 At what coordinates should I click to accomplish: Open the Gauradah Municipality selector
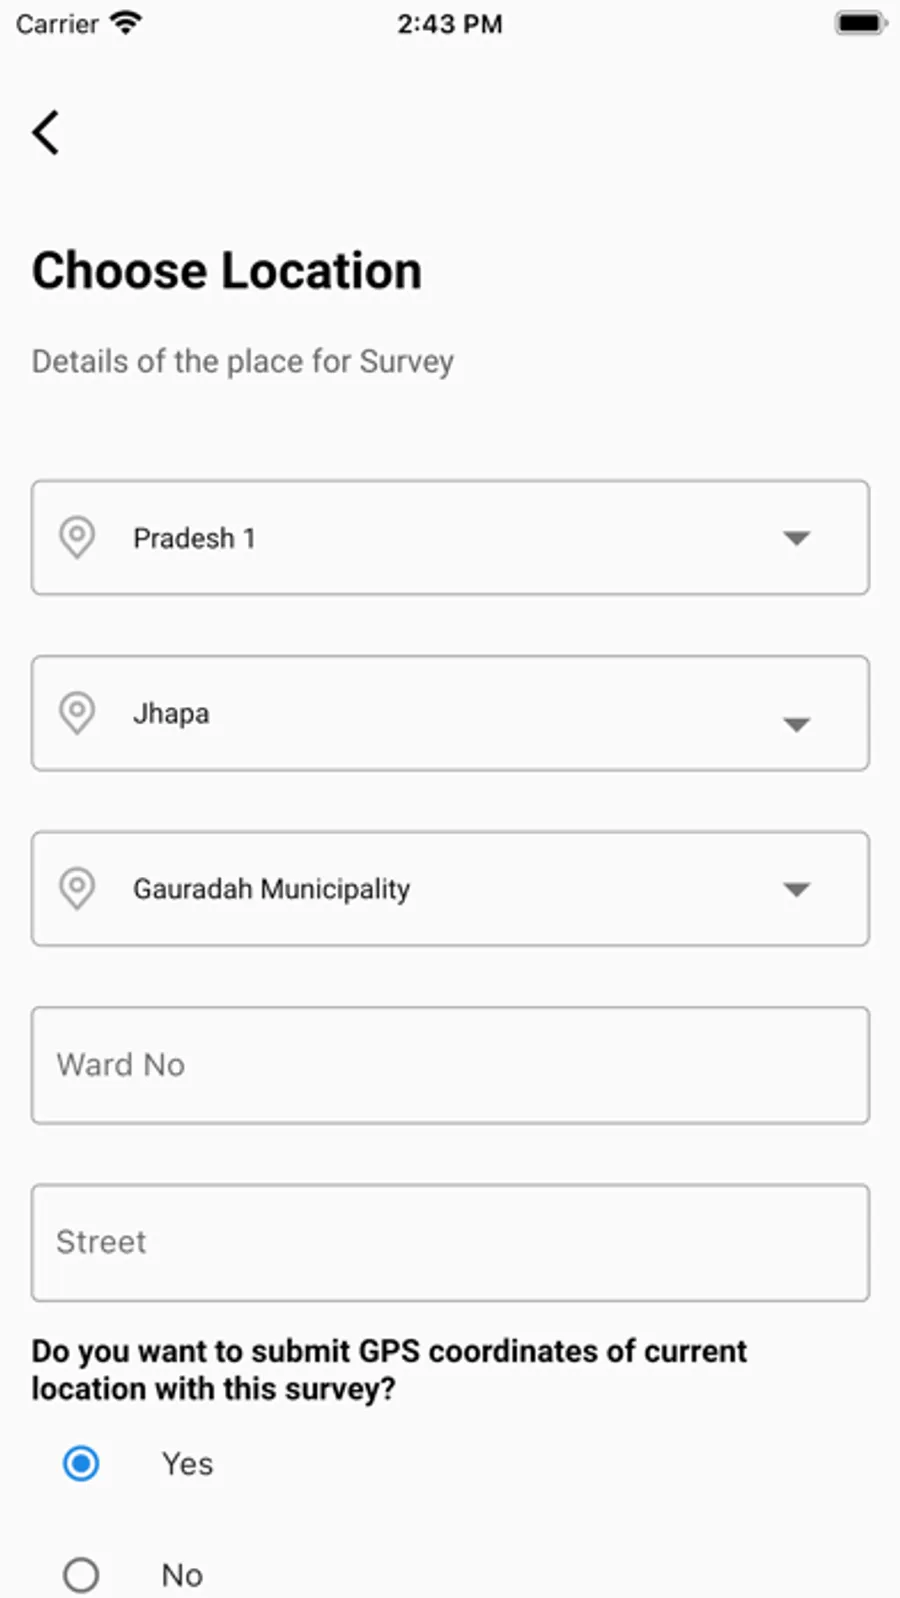[x=450, y=888]
